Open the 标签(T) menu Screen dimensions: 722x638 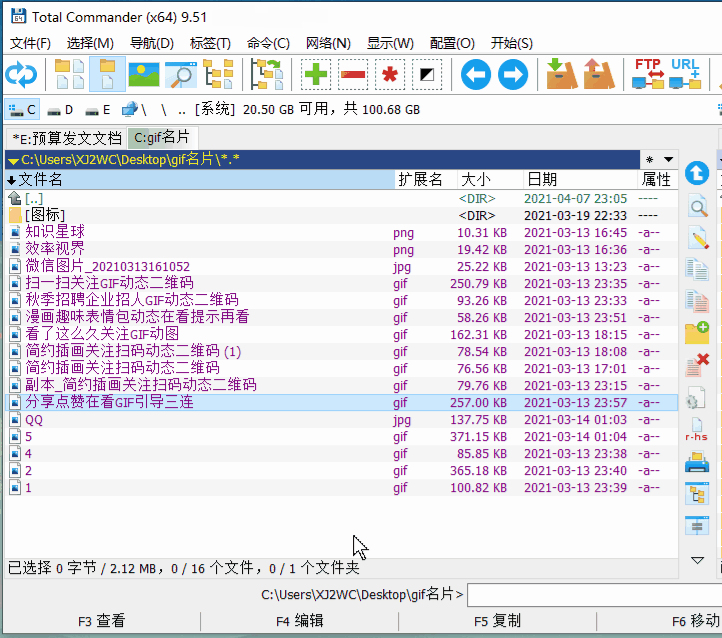tap(210, 43)
